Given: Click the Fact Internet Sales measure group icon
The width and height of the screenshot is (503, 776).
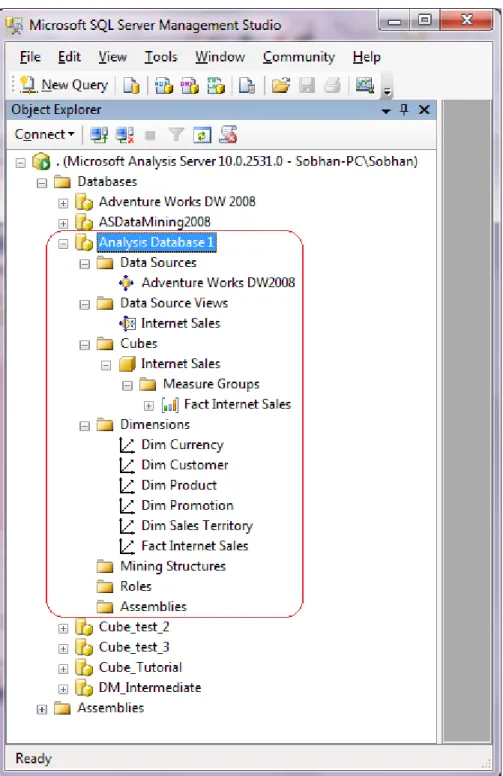Looking at the screenshot, I should coord(170,405).
